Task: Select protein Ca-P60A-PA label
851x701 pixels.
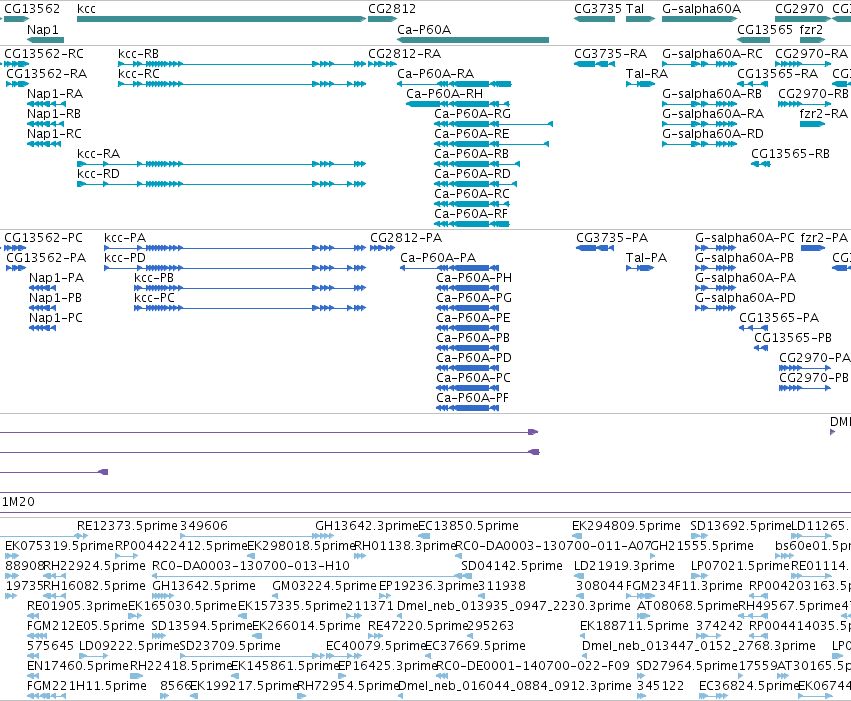Action: 438,258
